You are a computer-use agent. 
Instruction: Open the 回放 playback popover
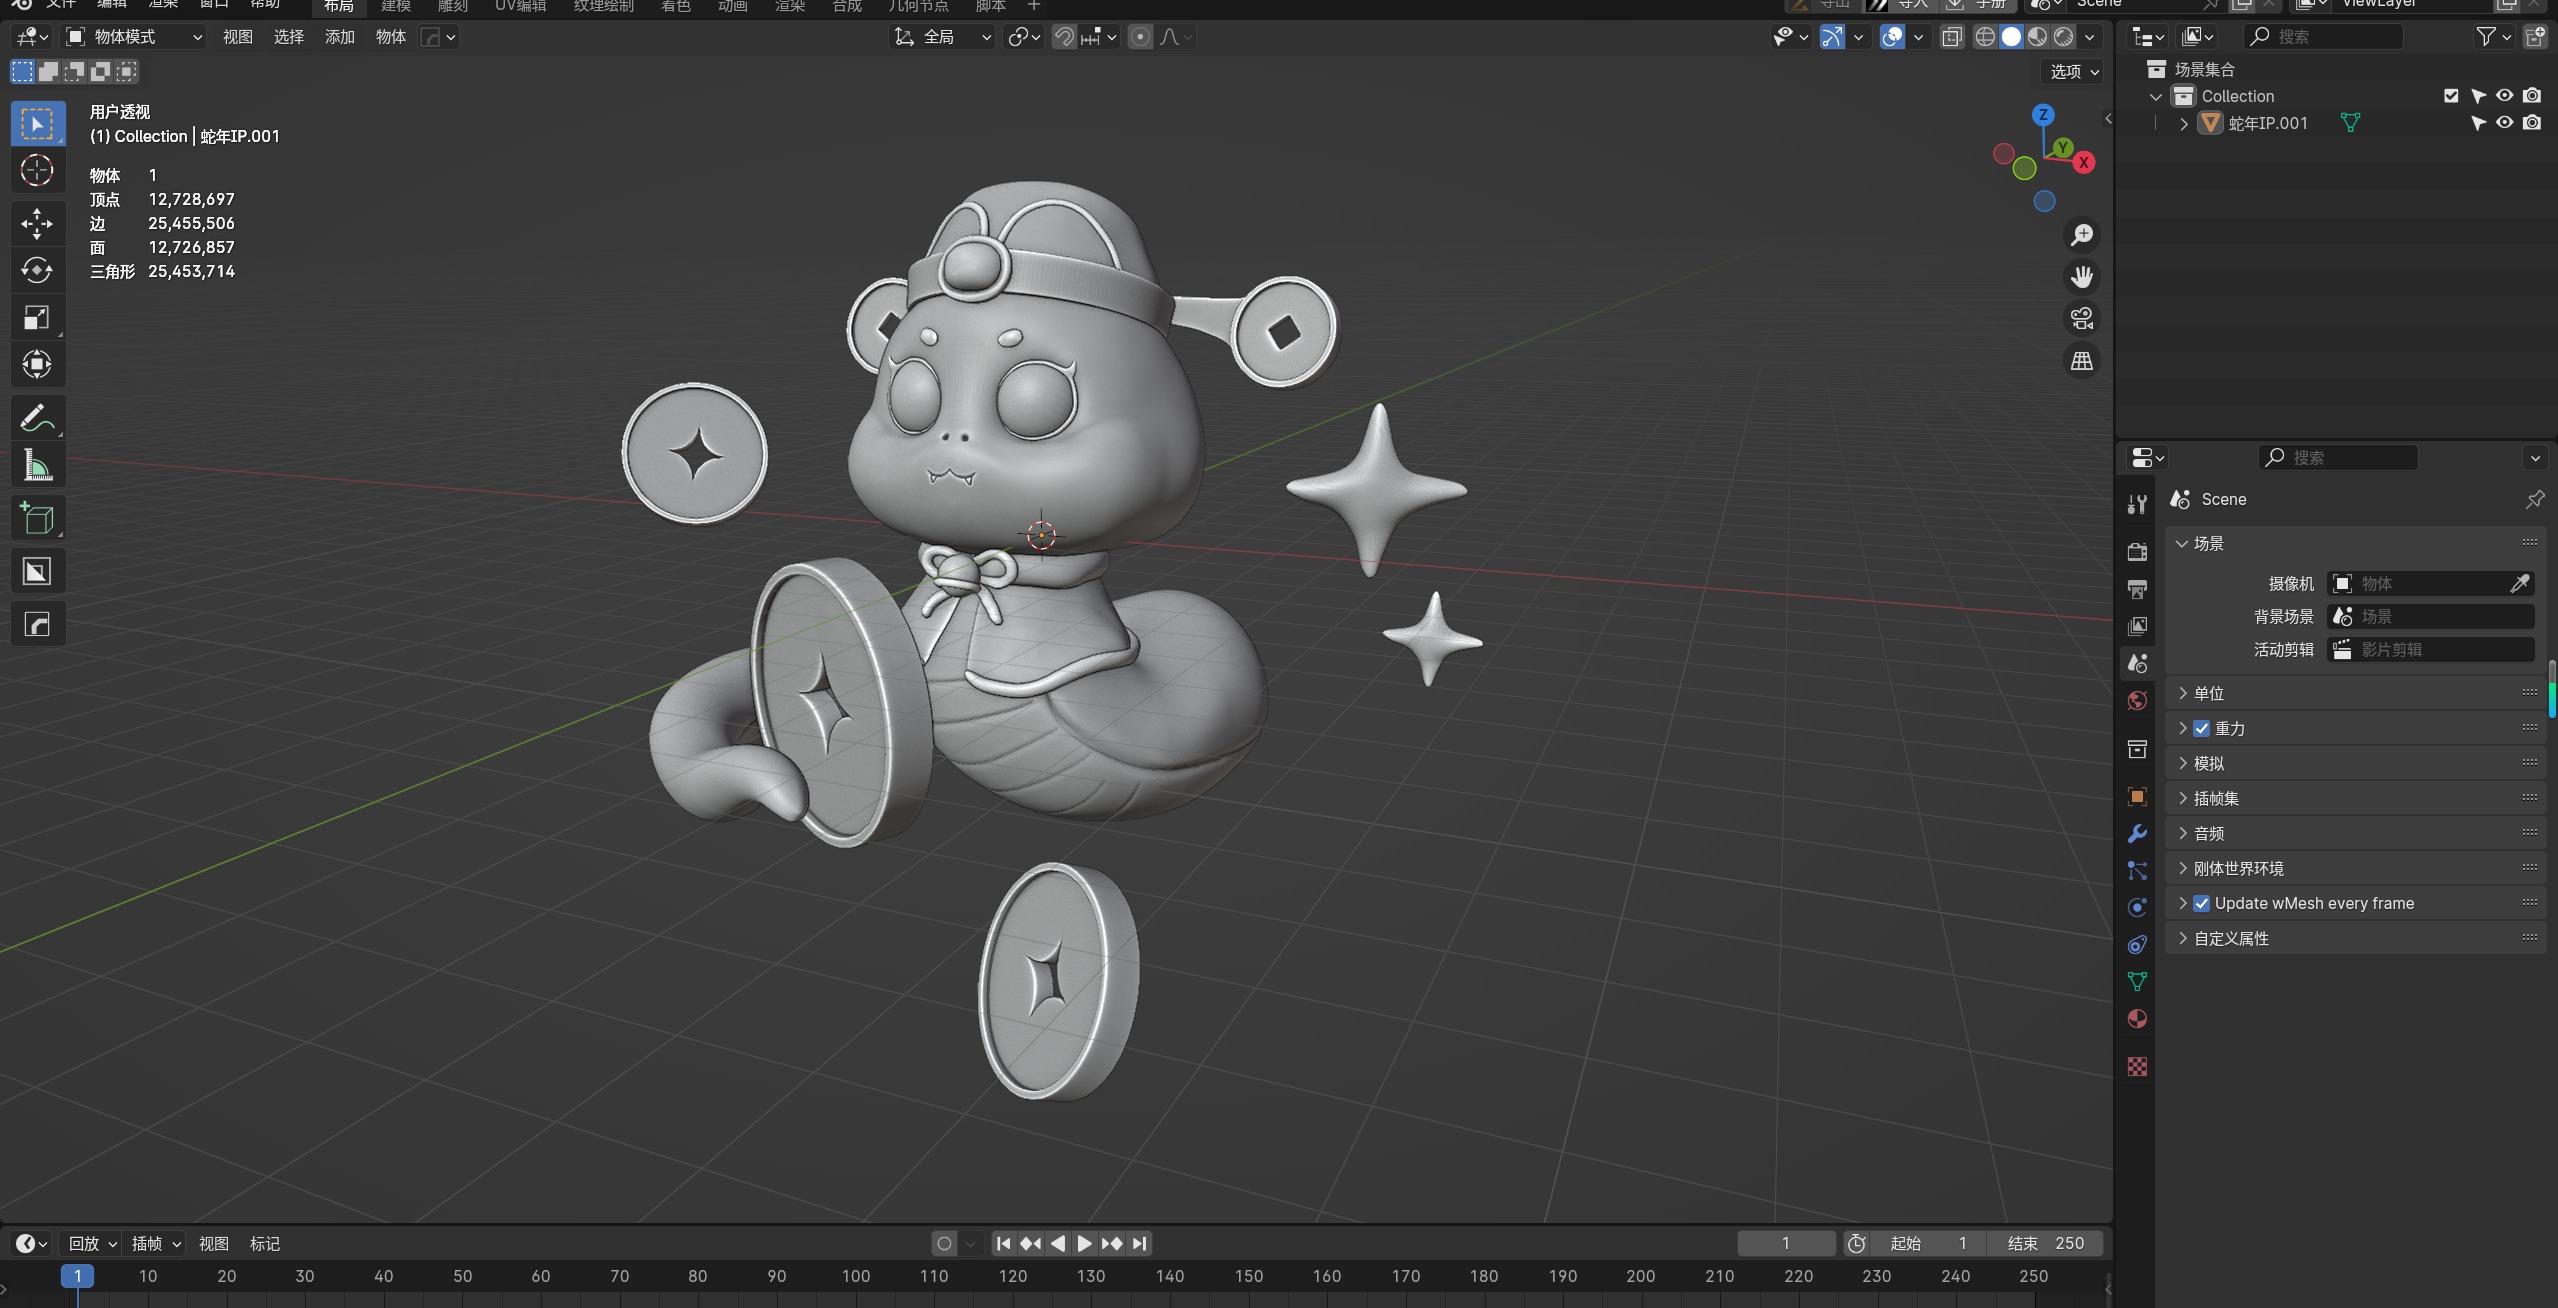[92, 1243]
